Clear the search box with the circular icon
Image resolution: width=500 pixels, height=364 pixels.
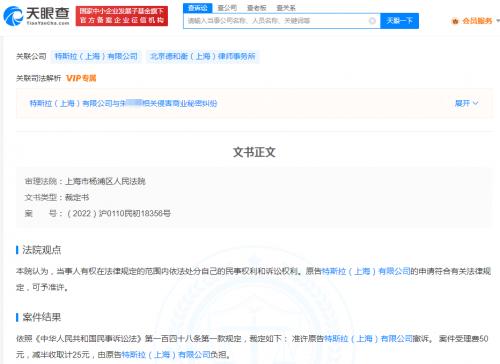(x=372, y=21)
